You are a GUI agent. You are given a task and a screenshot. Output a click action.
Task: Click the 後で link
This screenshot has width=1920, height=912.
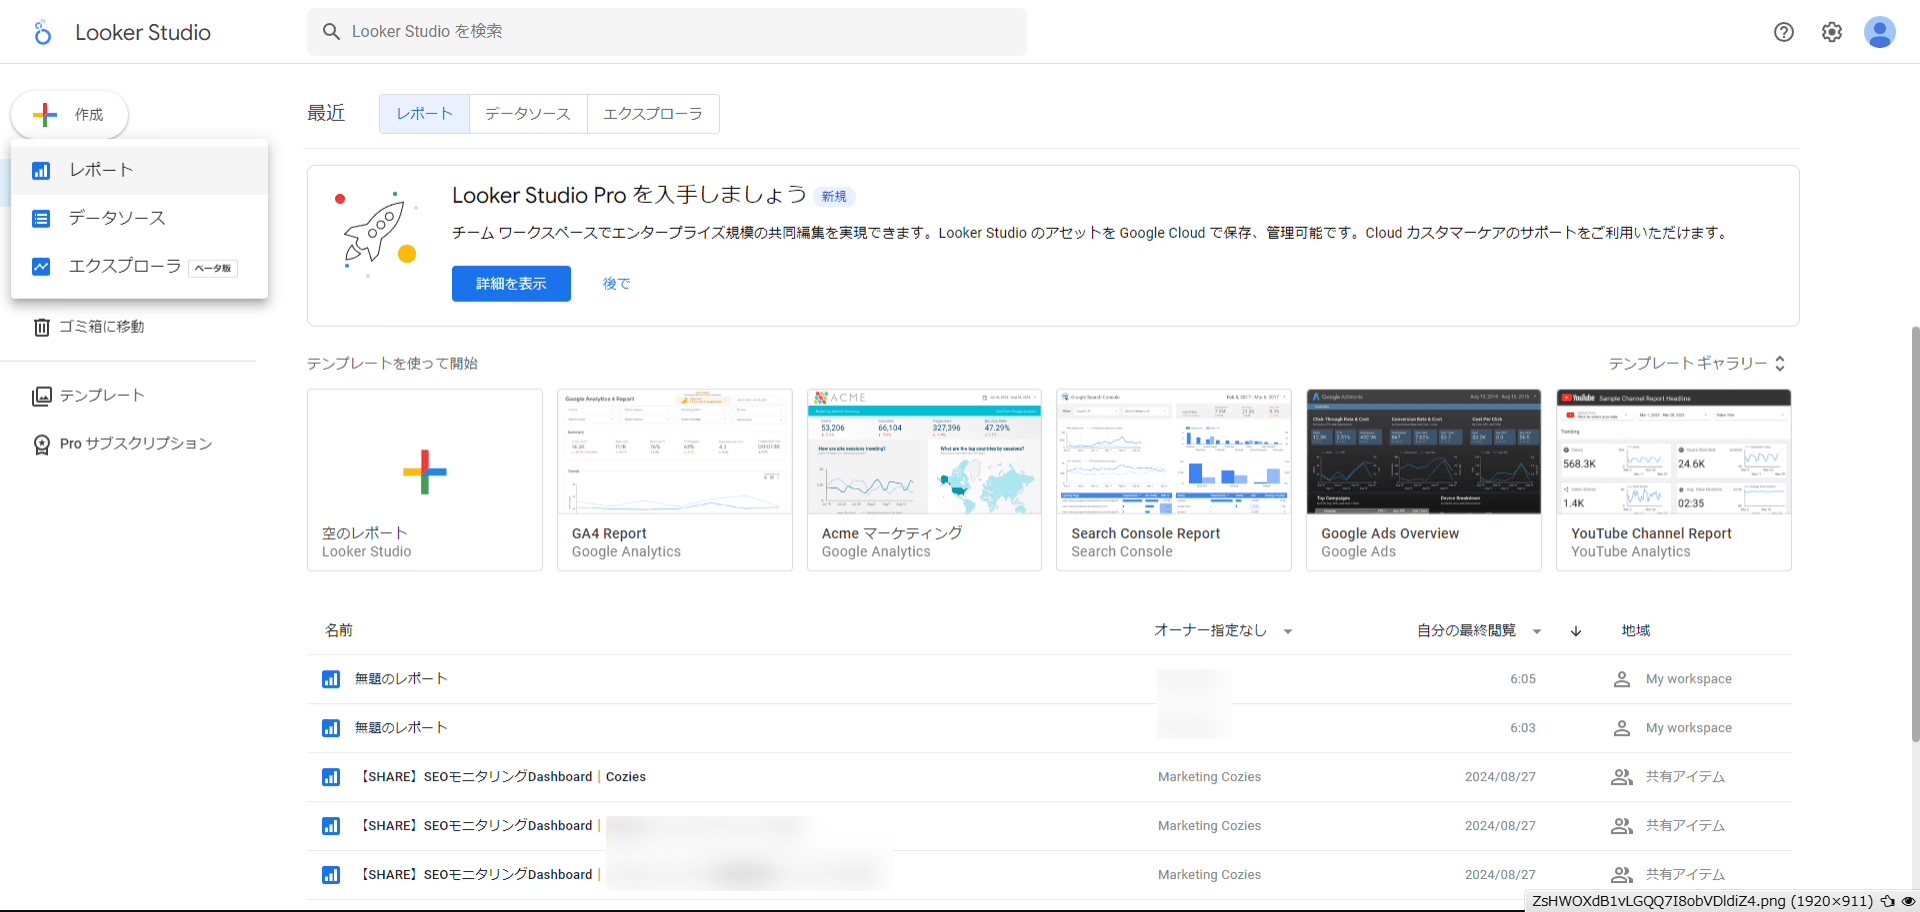point(616,284)
